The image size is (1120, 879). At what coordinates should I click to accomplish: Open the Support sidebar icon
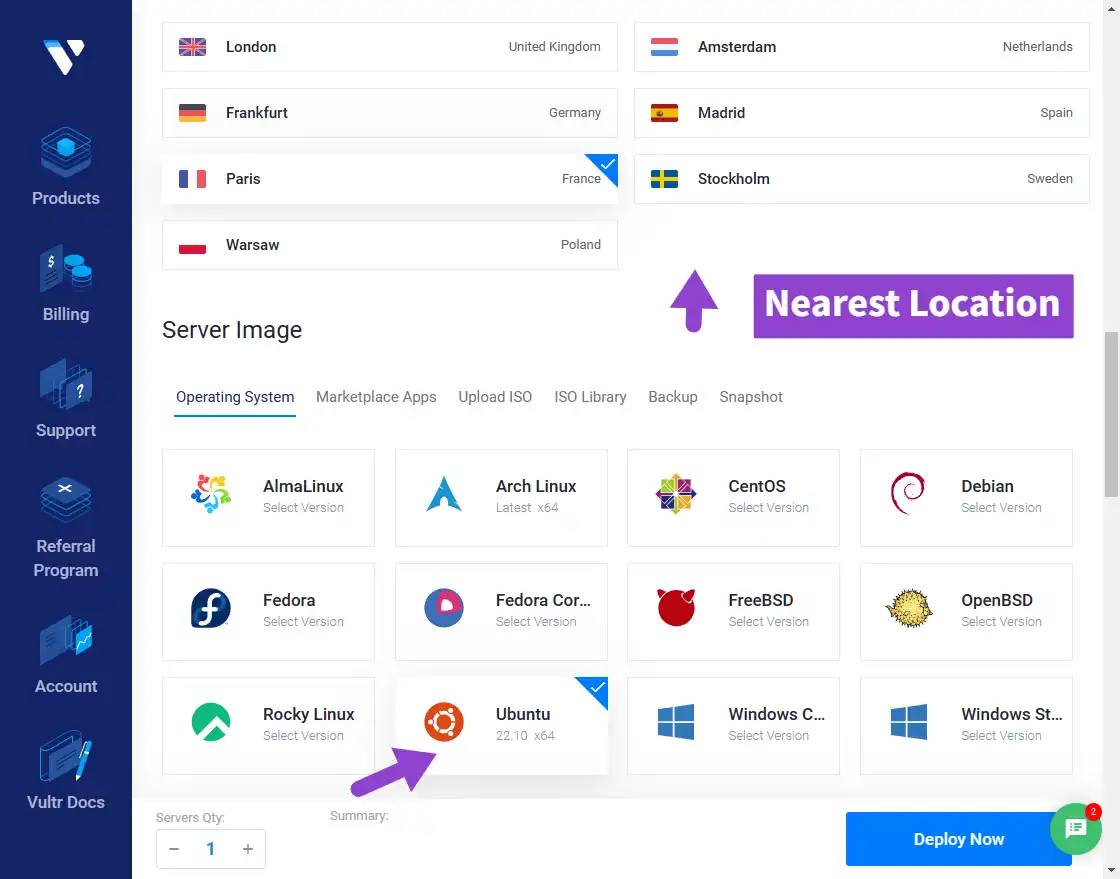(66, 384)
